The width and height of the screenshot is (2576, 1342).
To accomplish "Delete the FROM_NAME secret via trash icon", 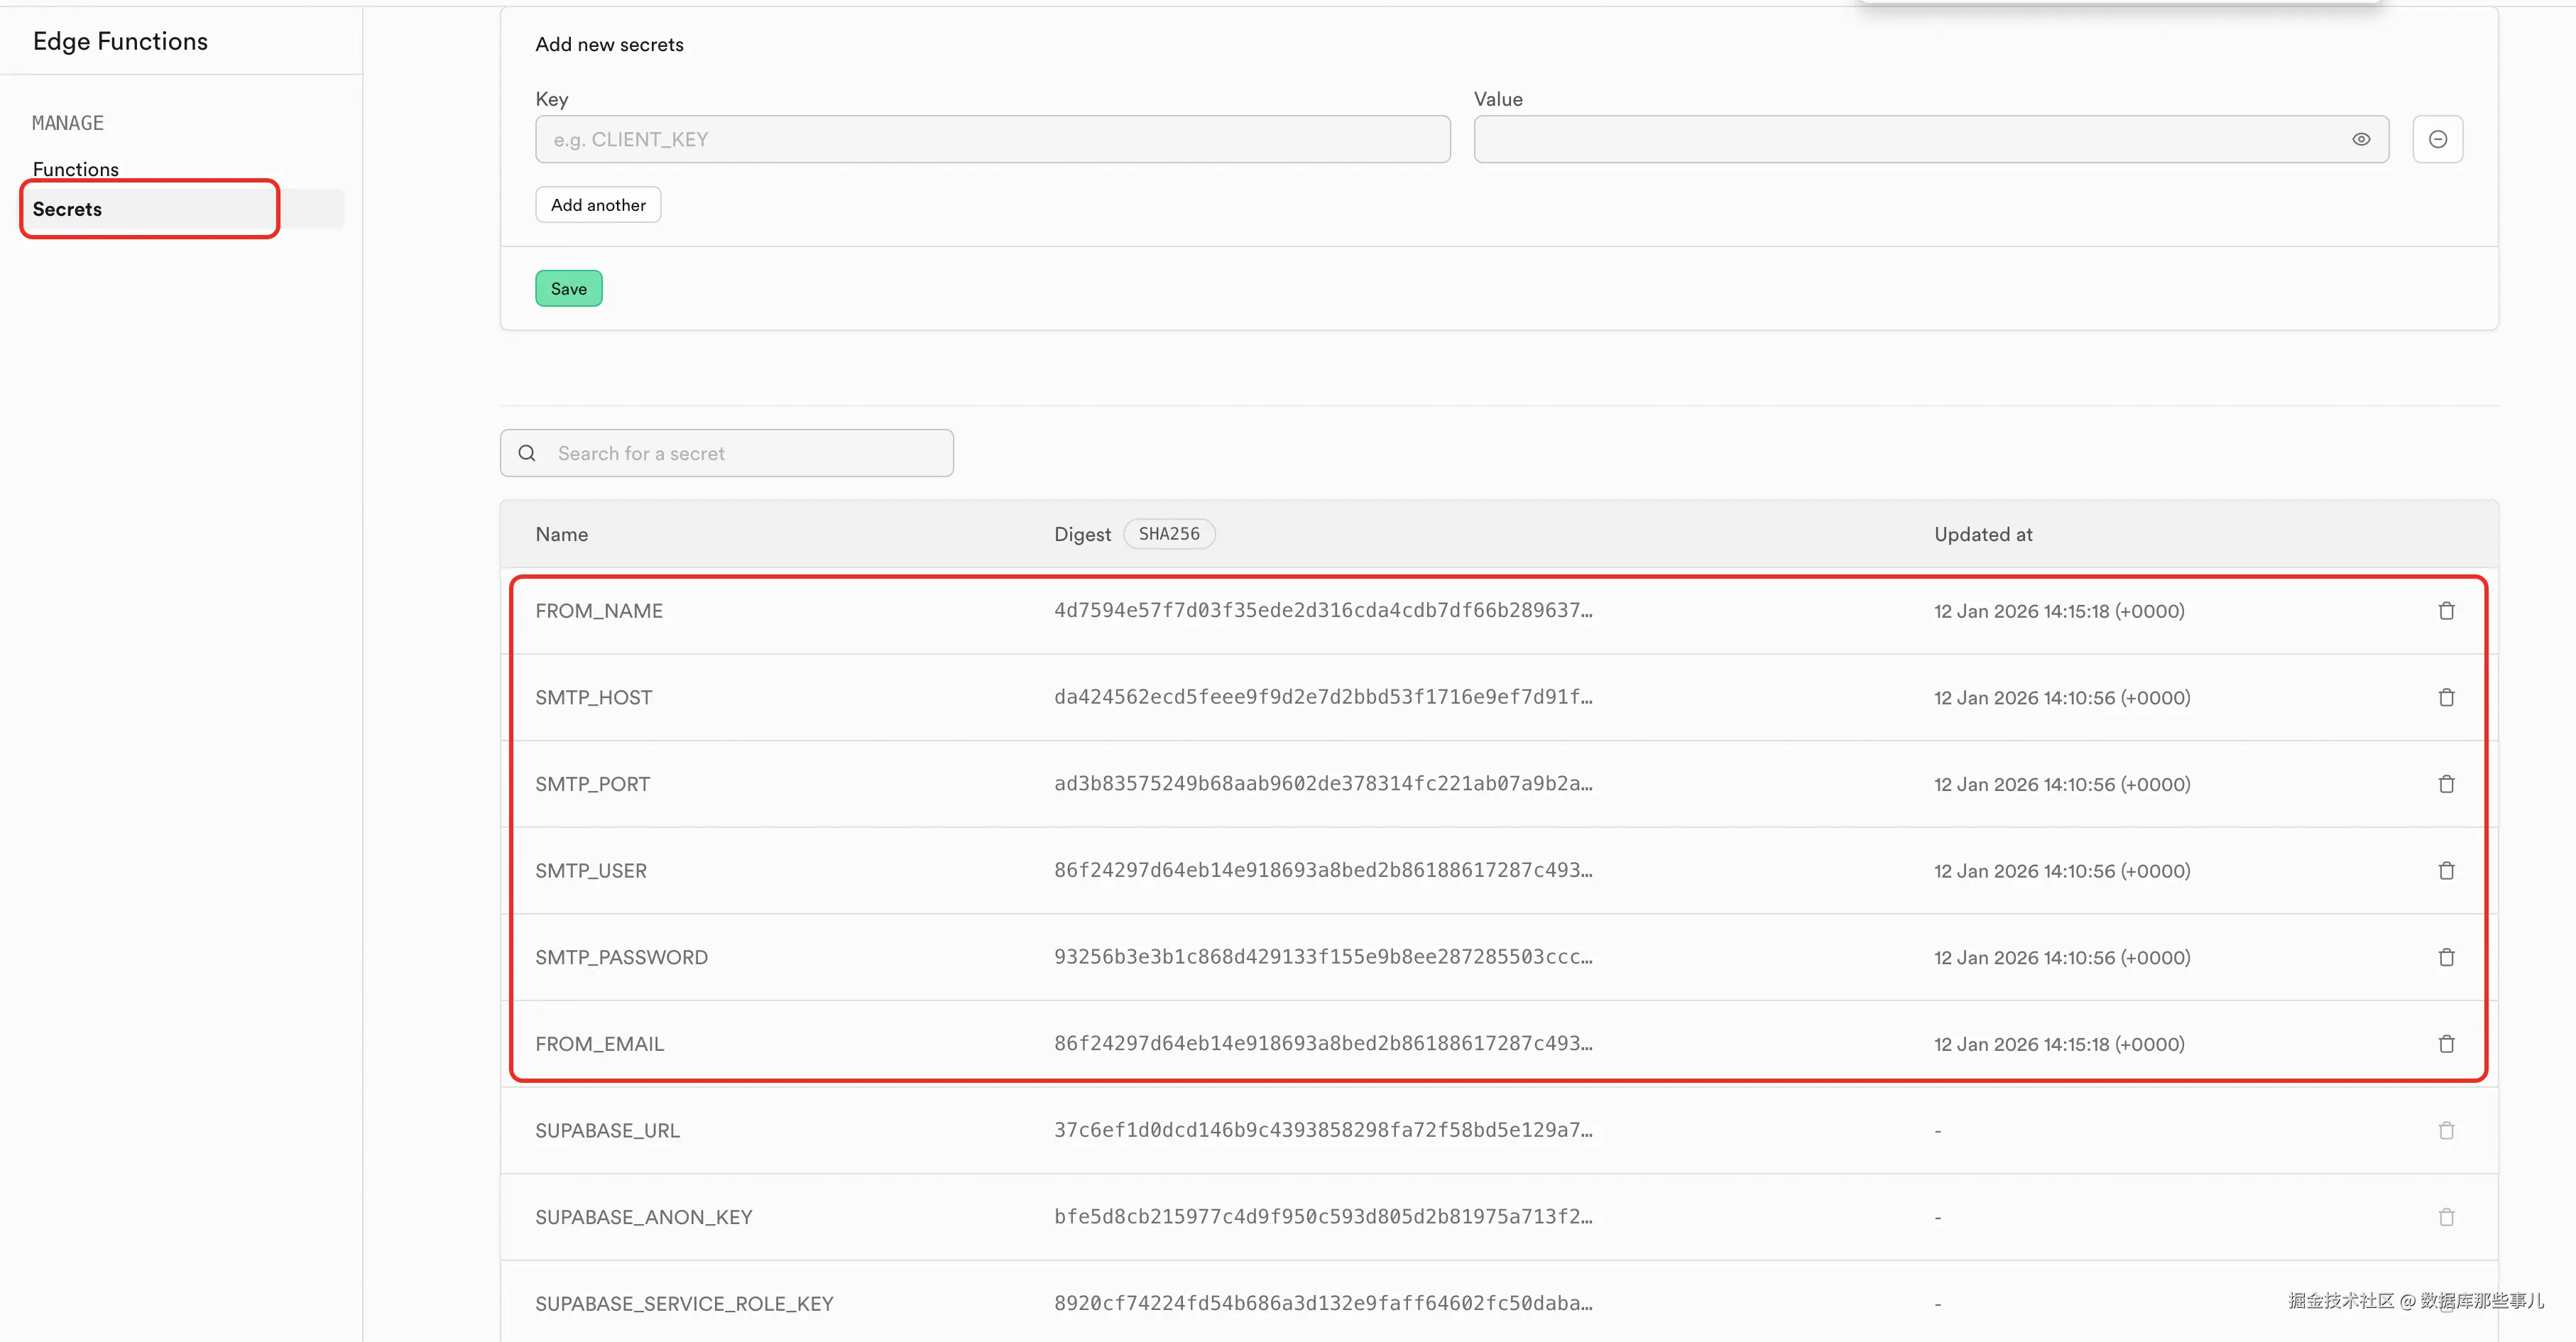I will click(x=2445, y=611).
